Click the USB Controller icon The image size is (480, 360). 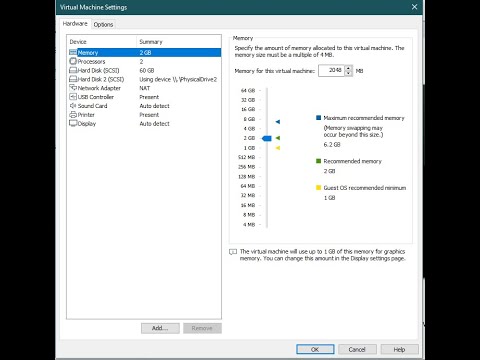(73, 97)
